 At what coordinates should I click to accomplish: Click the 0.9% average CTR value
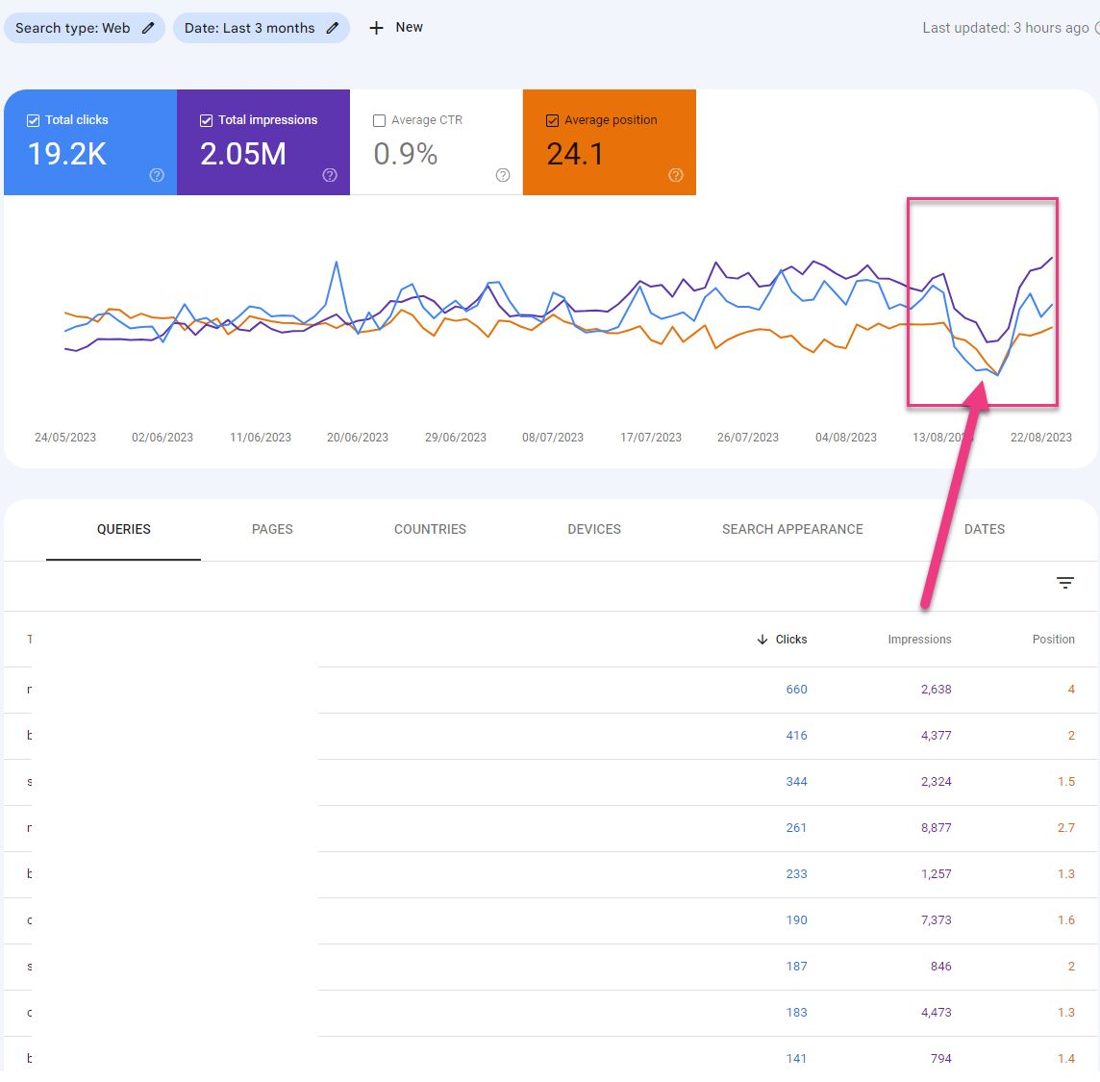coord(405,154)
